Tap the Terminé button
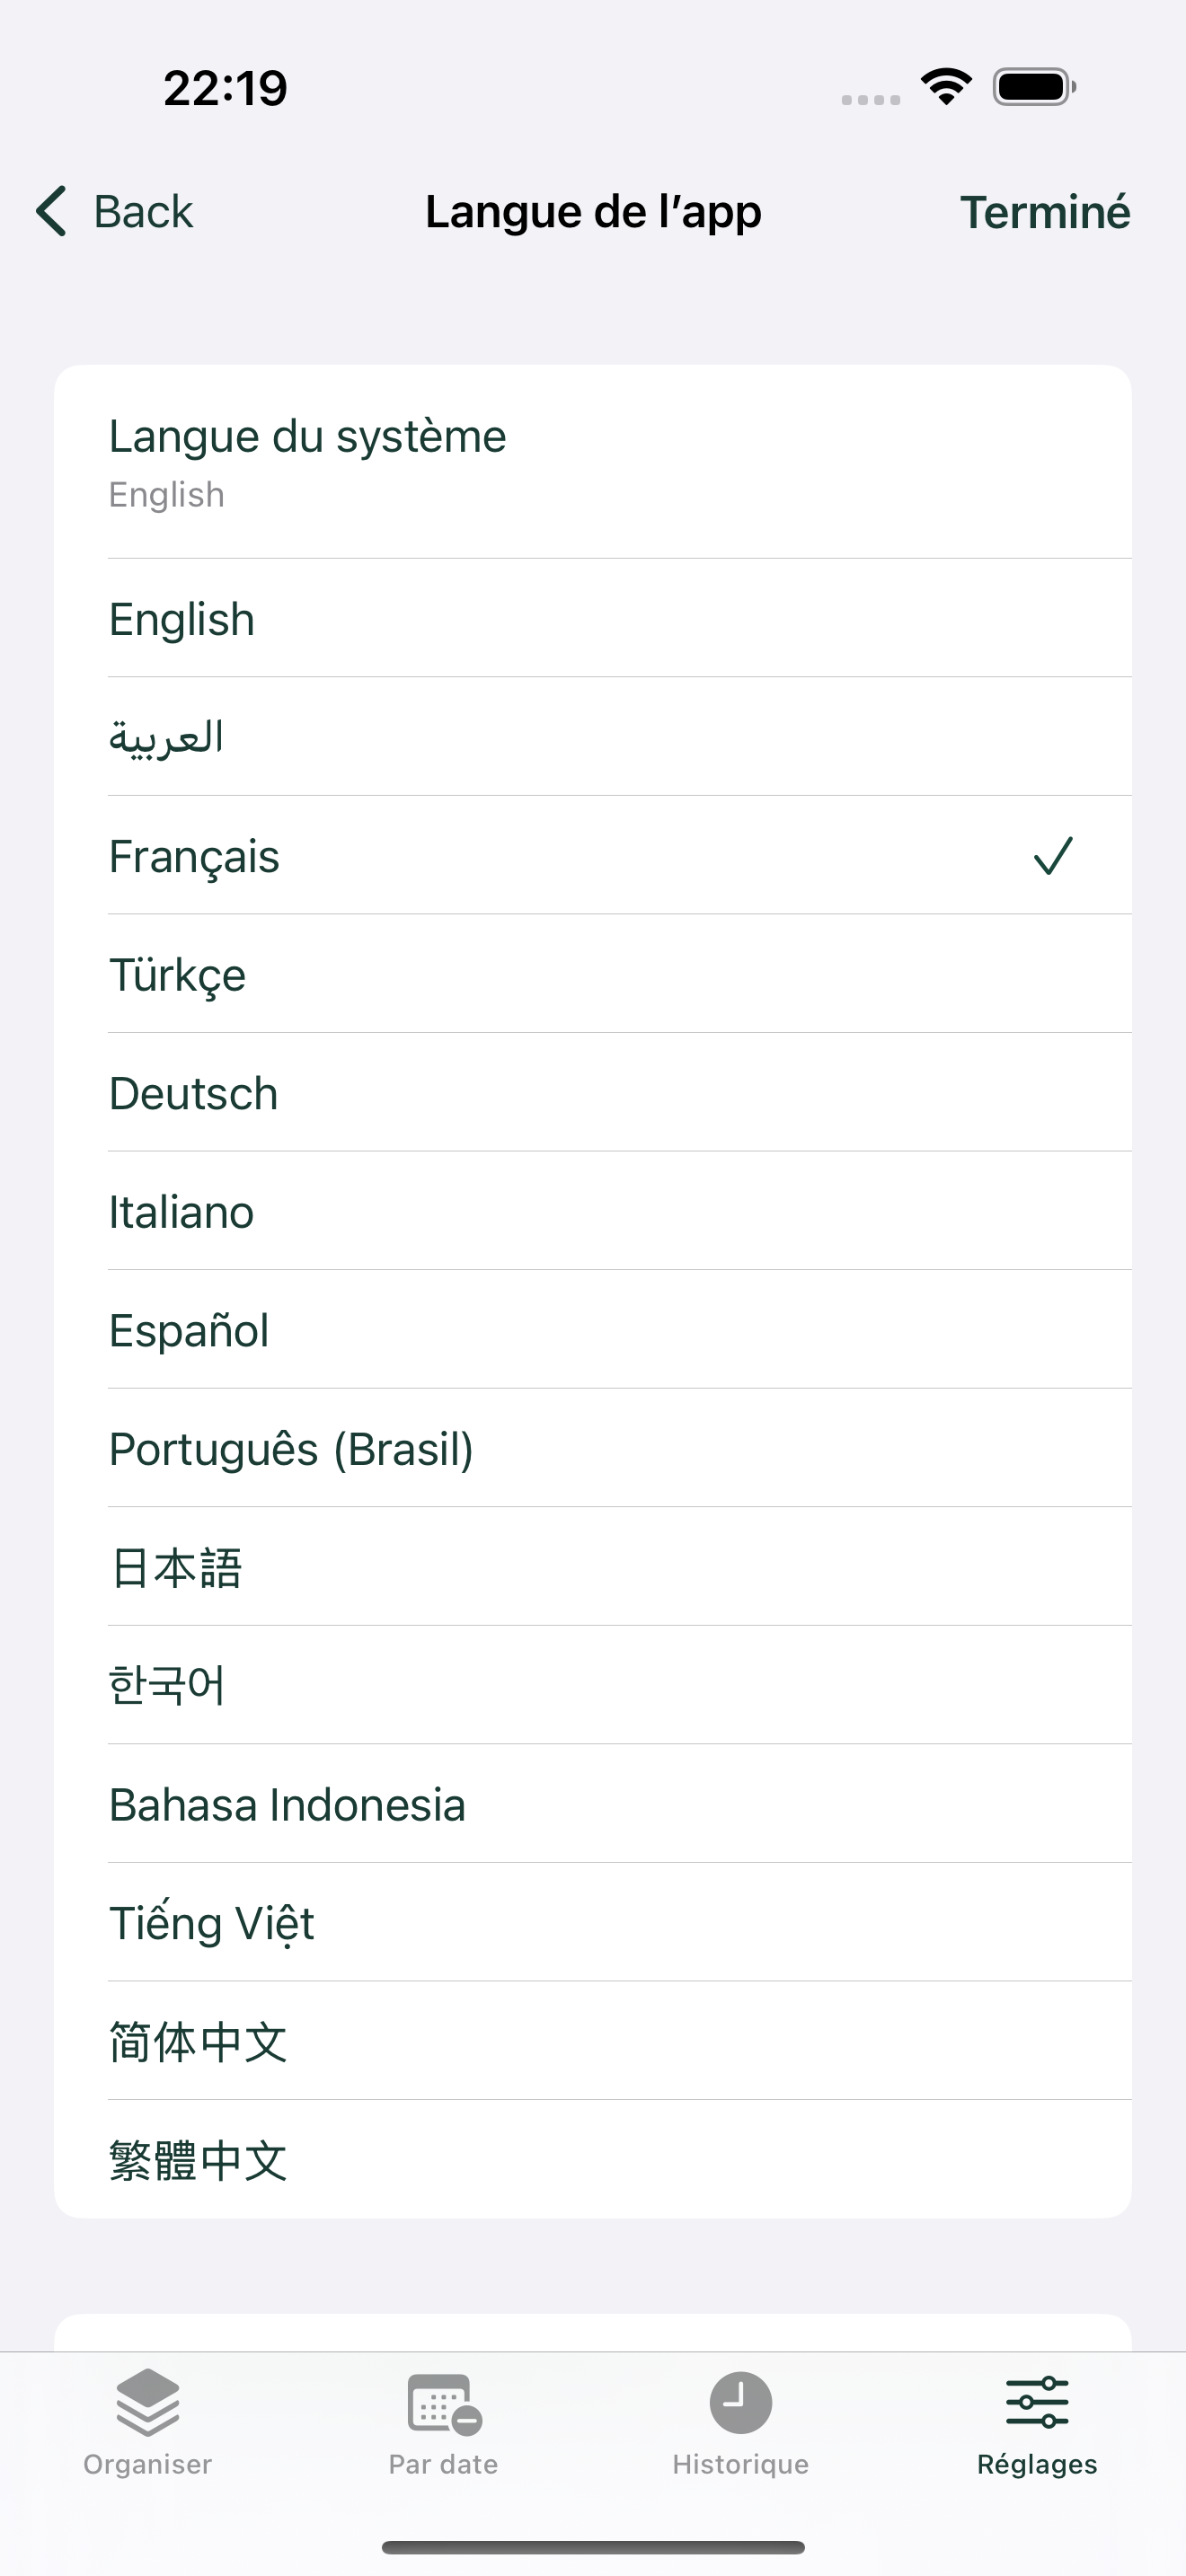 (1045, 212)
